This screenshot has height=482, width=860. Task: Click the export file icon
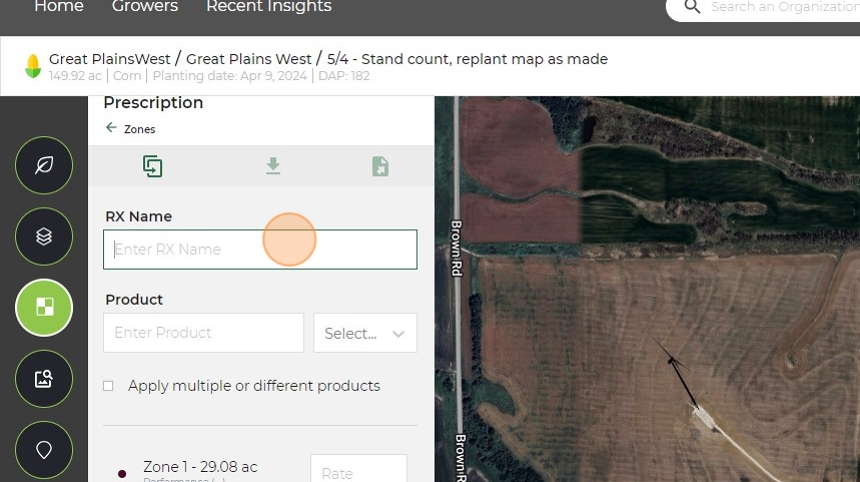[x=380, y=166]
